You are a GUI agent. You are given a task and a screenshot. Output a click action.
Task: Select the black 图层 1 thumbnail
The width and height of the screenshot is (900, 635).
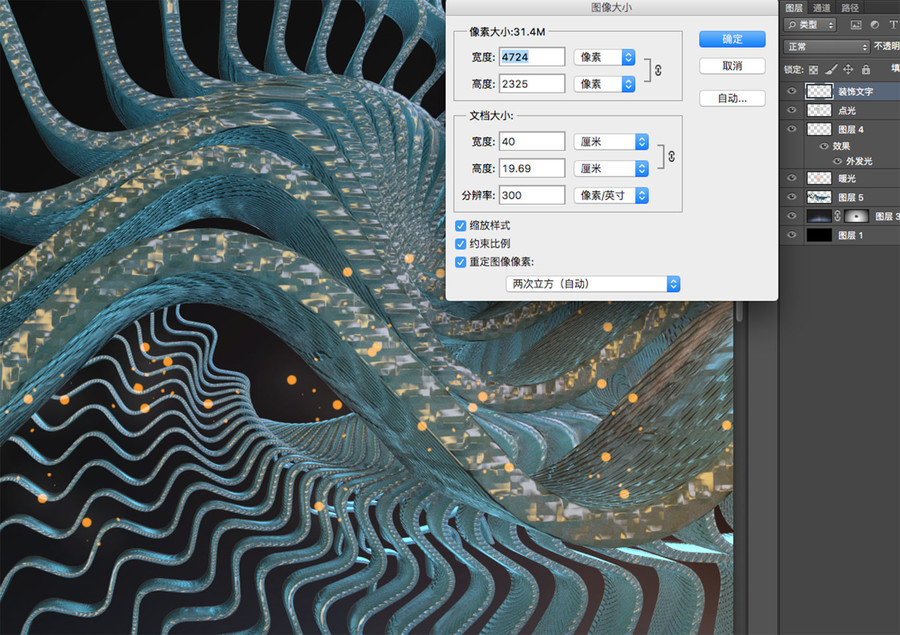[x=819, y=235]
